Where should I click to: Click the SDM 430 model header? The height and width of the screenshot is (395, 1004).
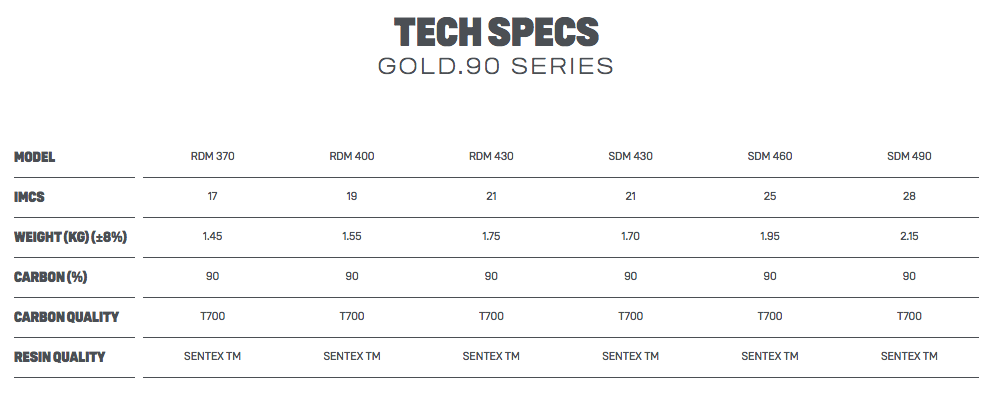pos(630,156)
